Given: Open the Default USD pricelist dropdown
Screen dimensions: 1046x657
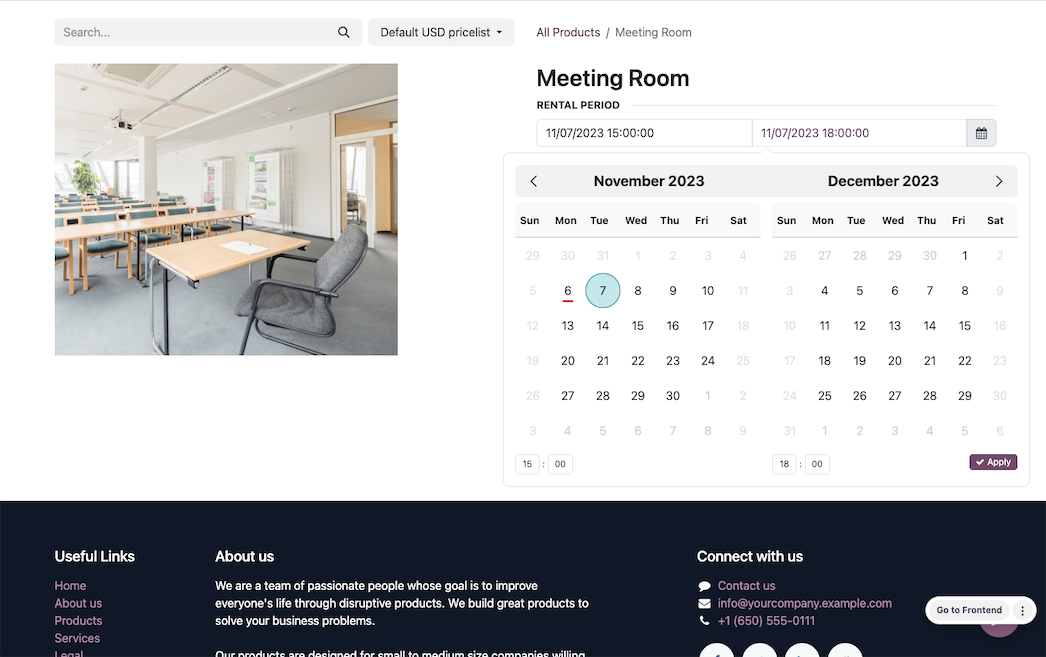Looking at the screenshot, I should 440,31.
